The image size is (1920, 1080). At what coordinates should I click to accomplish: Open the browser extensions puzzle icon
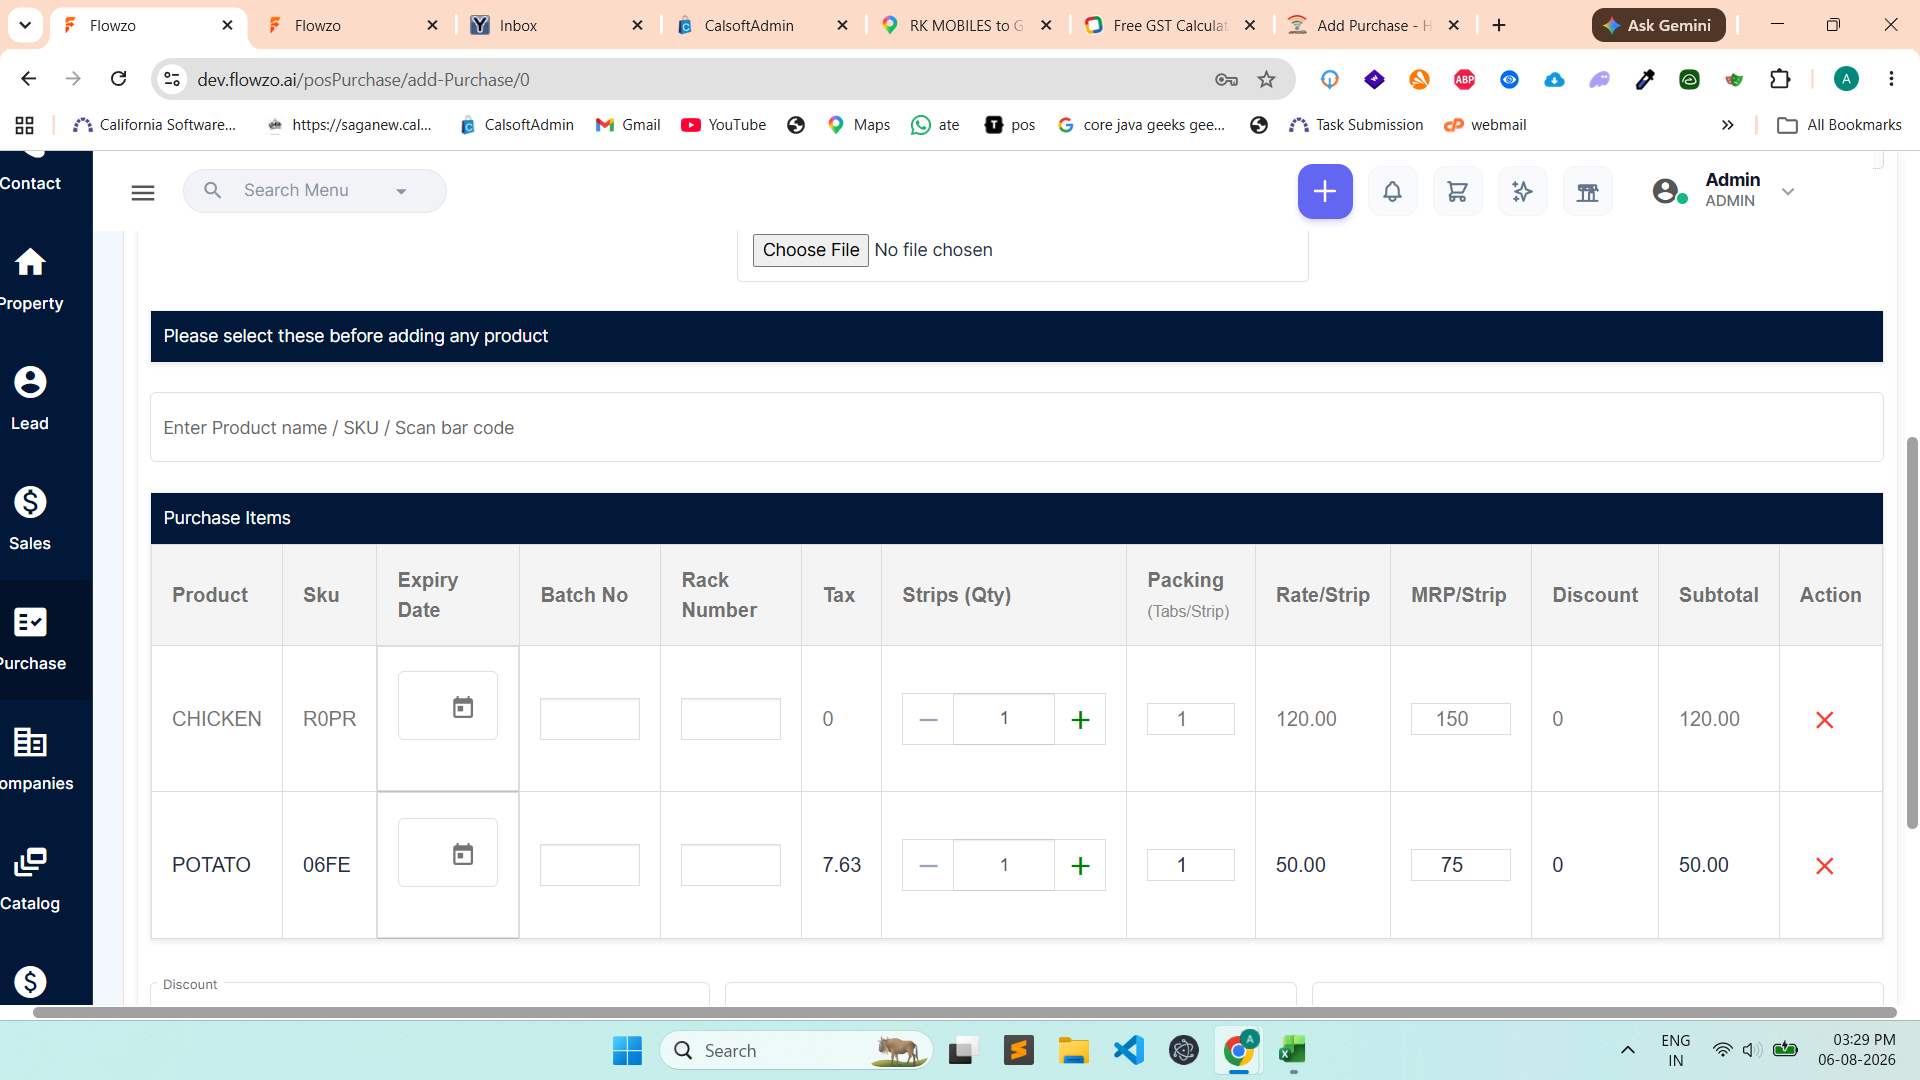(x=1780, y=79)
